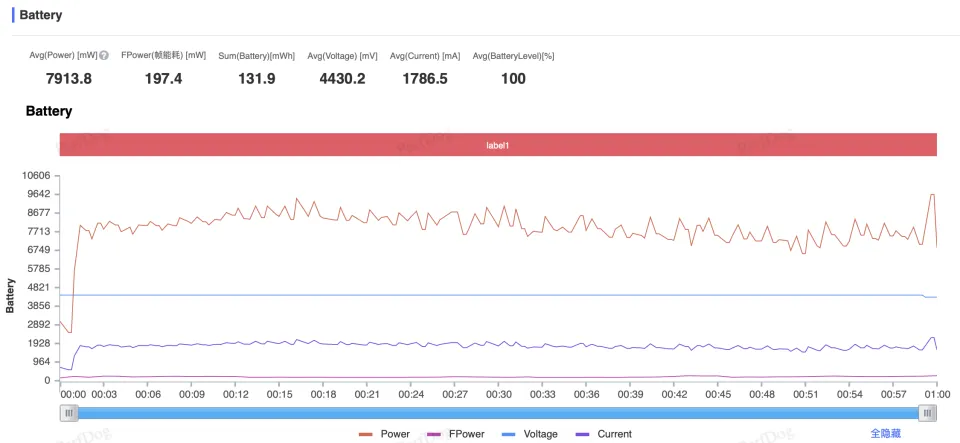The image size is (960, 443).
Task: Select the red label1 bar
Action: tap(498, 145)
